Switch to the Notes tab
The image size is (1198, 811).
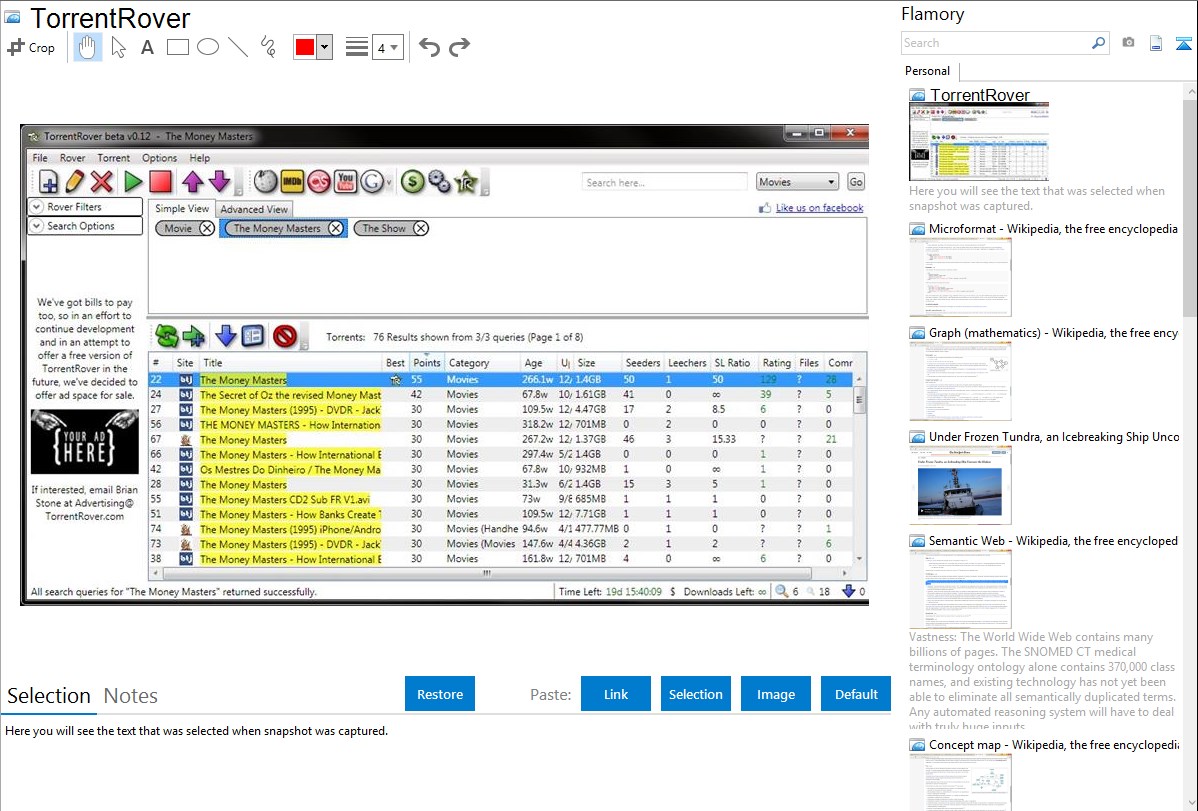tap(131, 696)
